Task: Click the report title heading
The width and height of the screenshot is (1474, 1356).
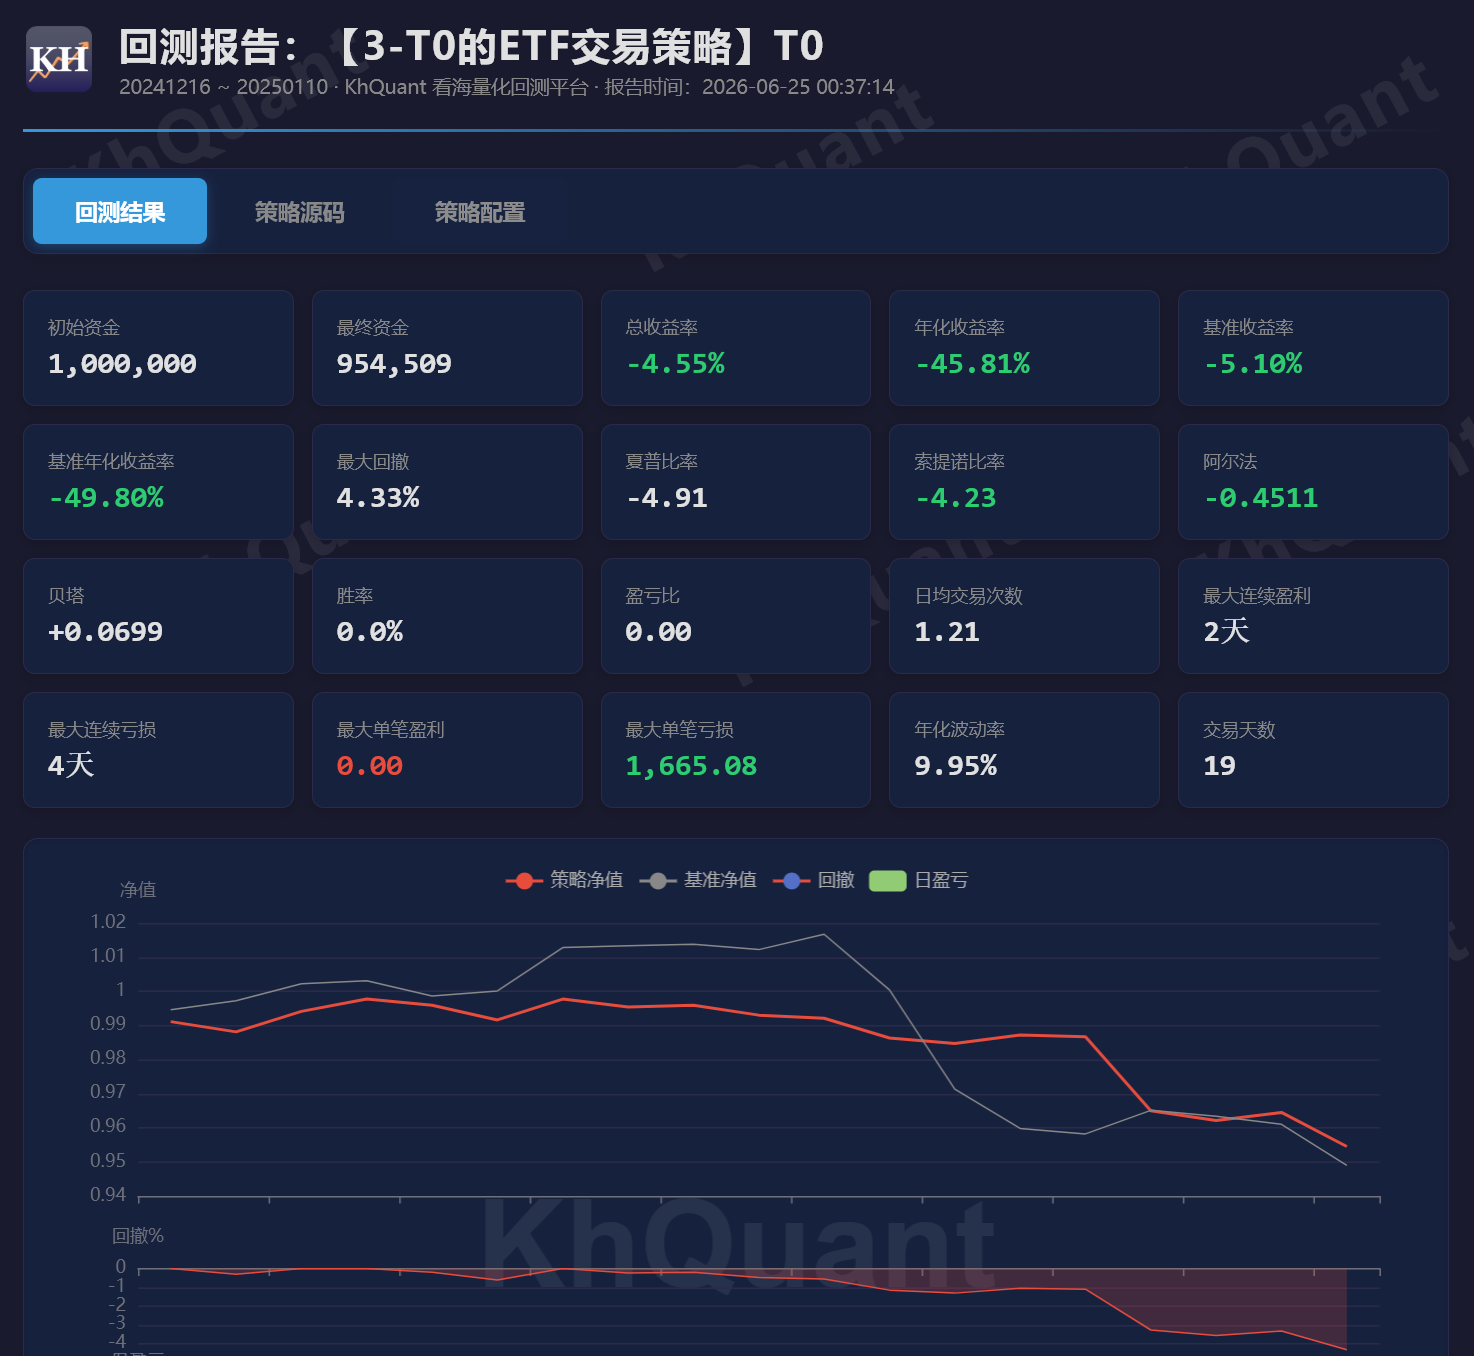Action: pyautogui.click(x=471, y=46)
